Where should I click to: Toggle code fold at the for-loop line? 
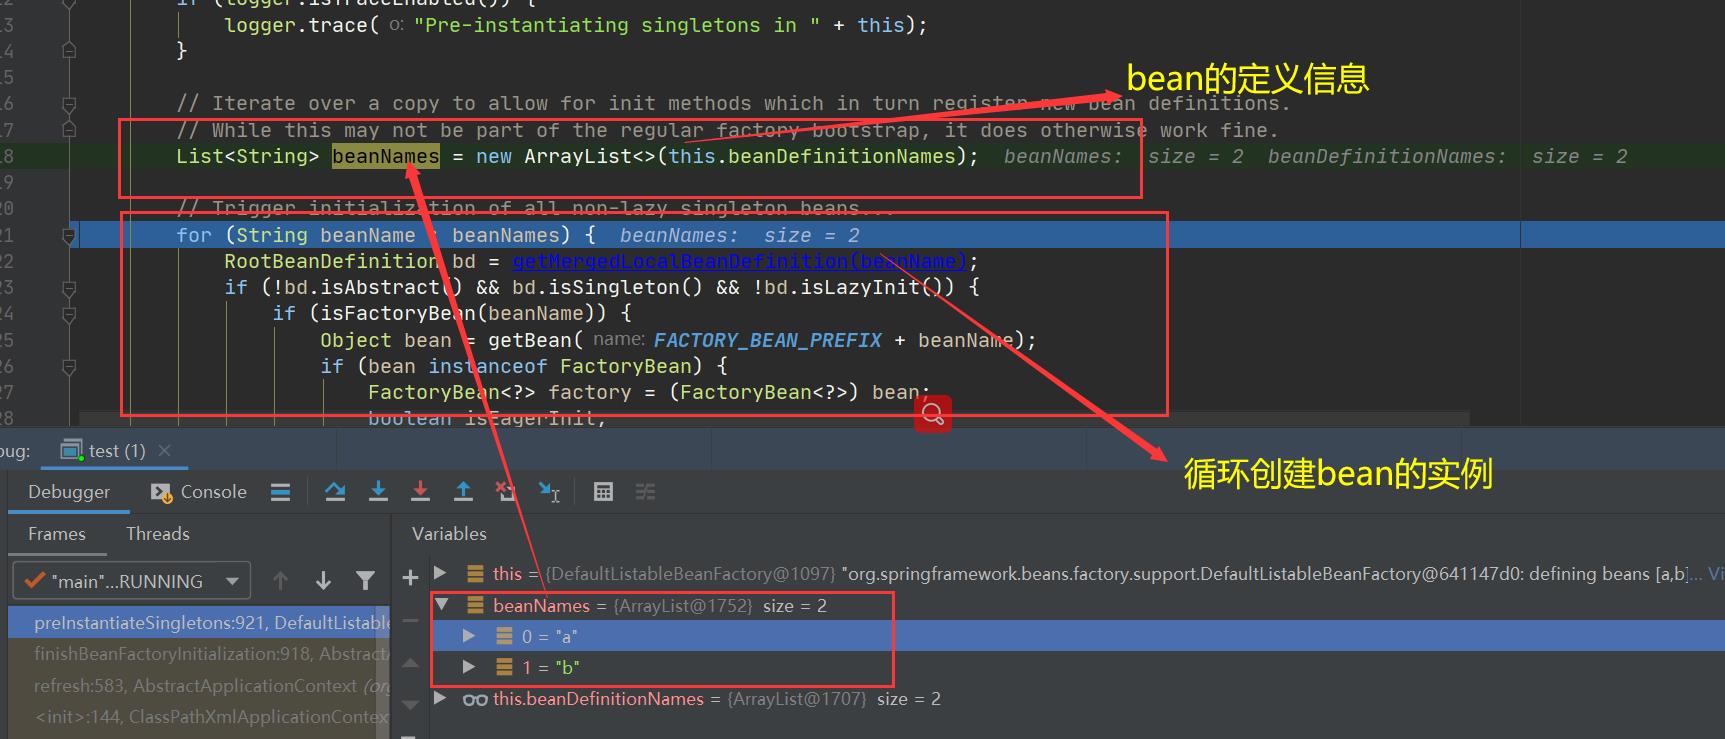pos(69,236)
